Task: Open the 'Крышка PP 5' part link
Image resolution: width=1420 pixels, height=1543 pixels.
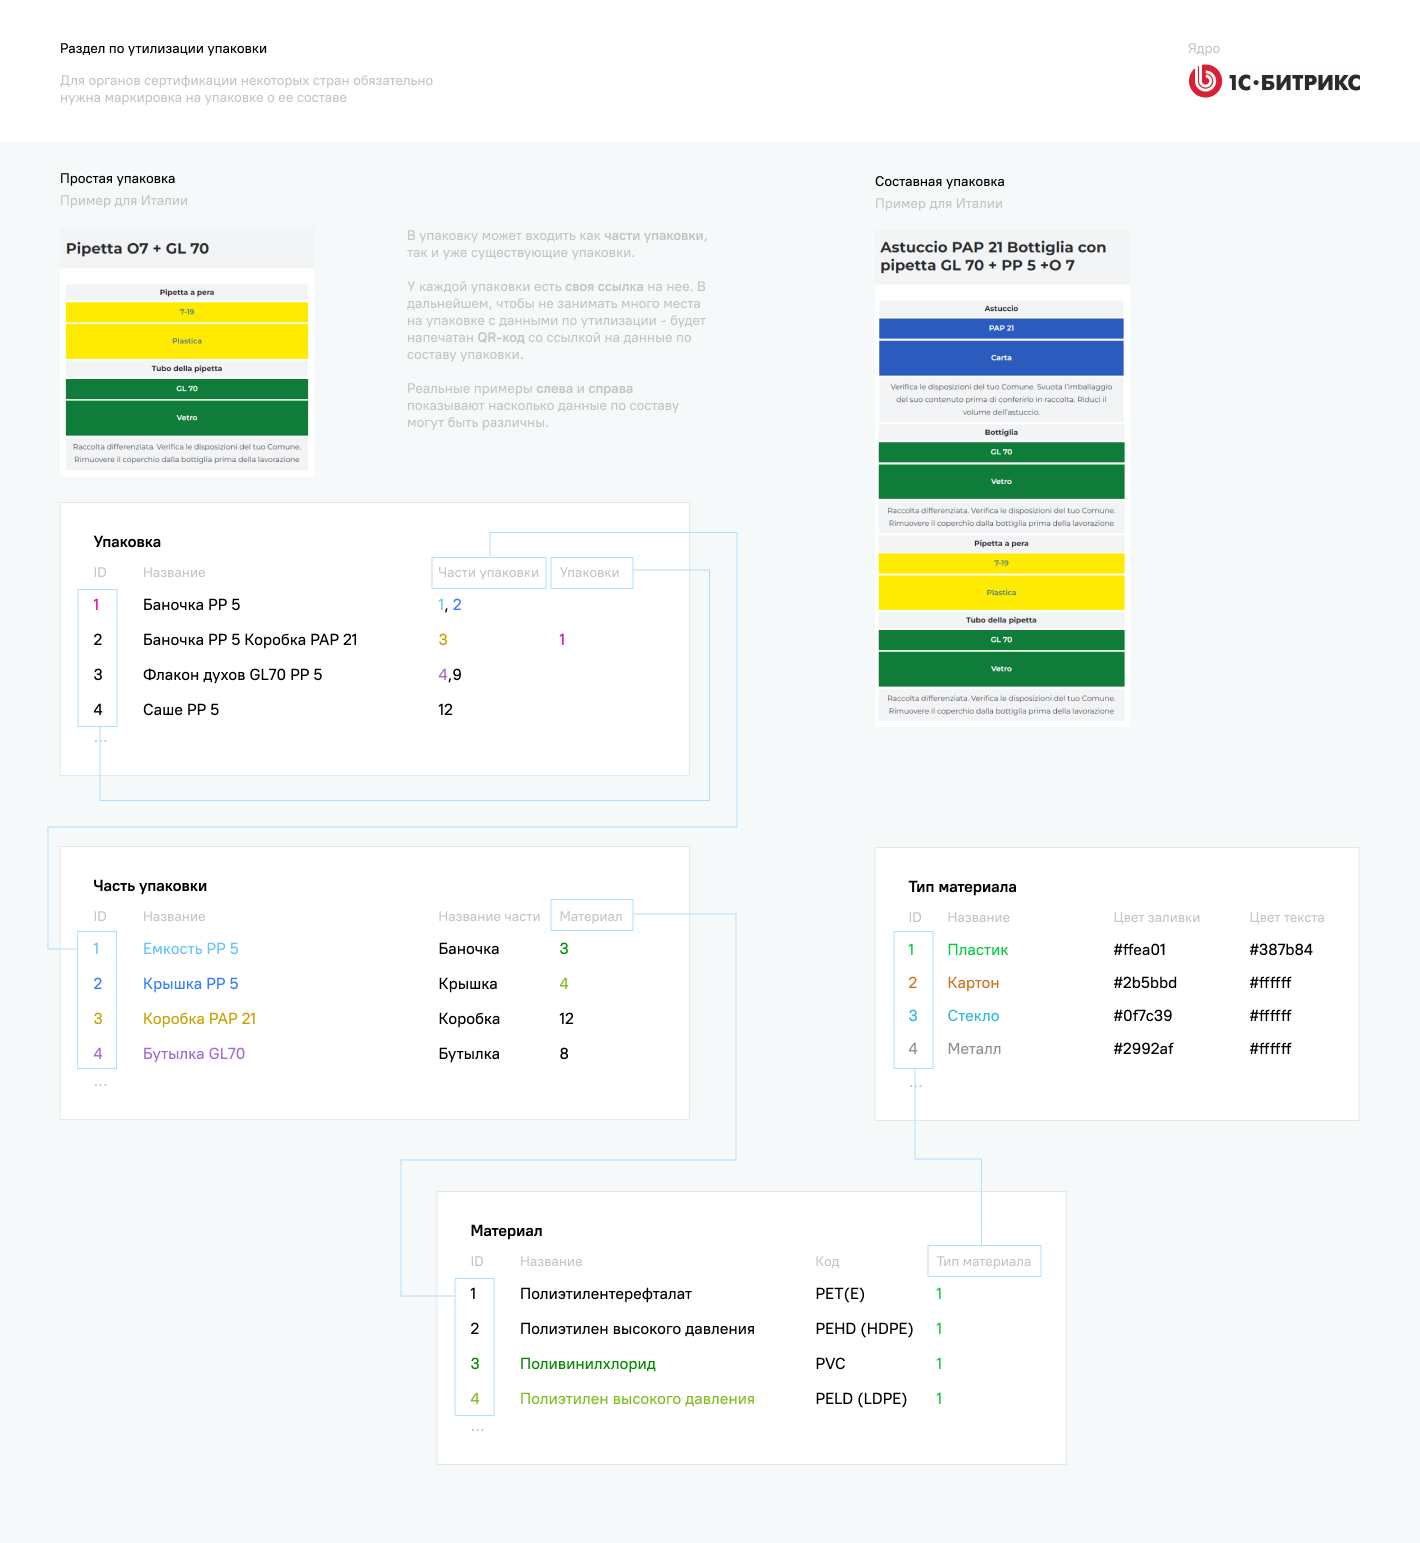Action: 190,984
